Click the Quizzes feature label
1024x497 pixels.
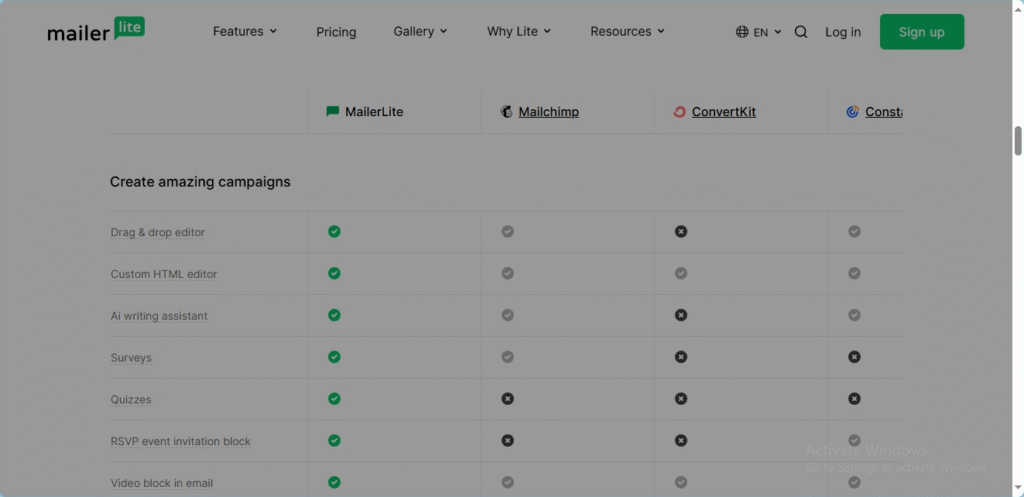coord(131,400)
